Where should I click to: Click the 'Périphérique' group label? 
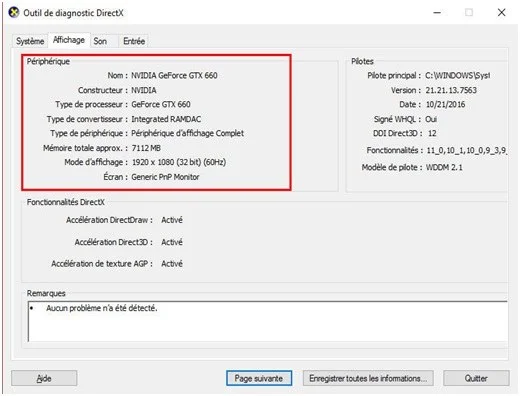(x=48, y=61)
